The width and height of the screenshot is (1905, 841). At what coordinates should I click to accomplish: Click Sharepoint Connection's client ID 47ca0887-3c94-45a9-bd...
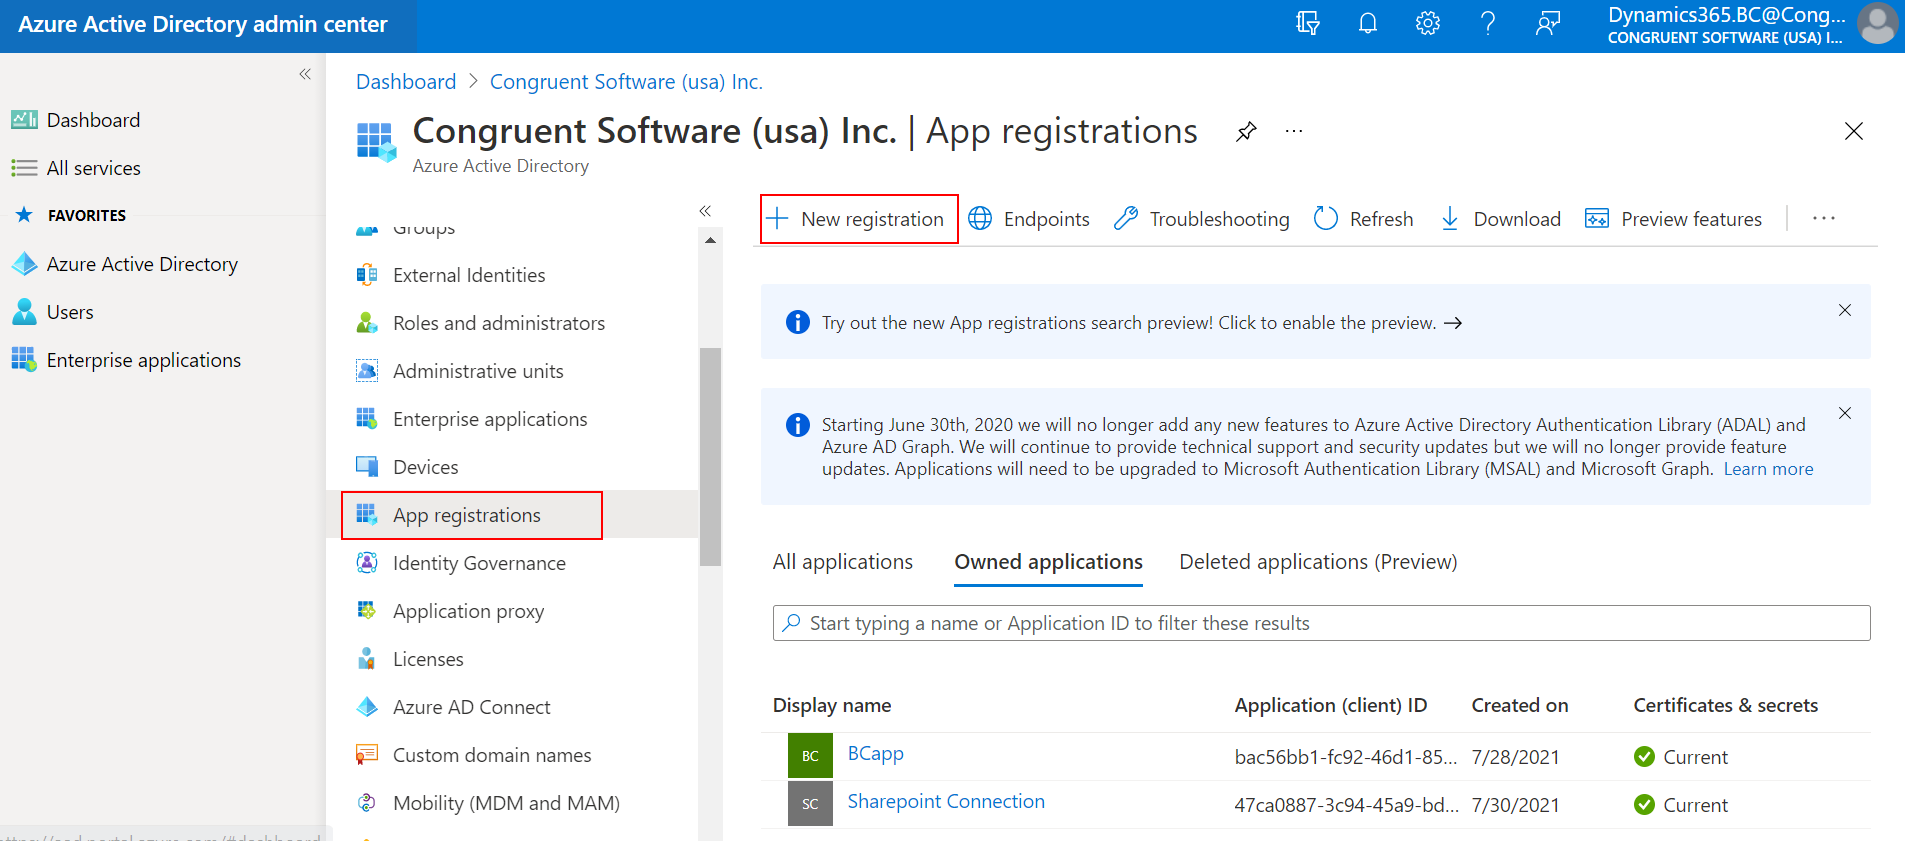click(x=1346, y=805)
